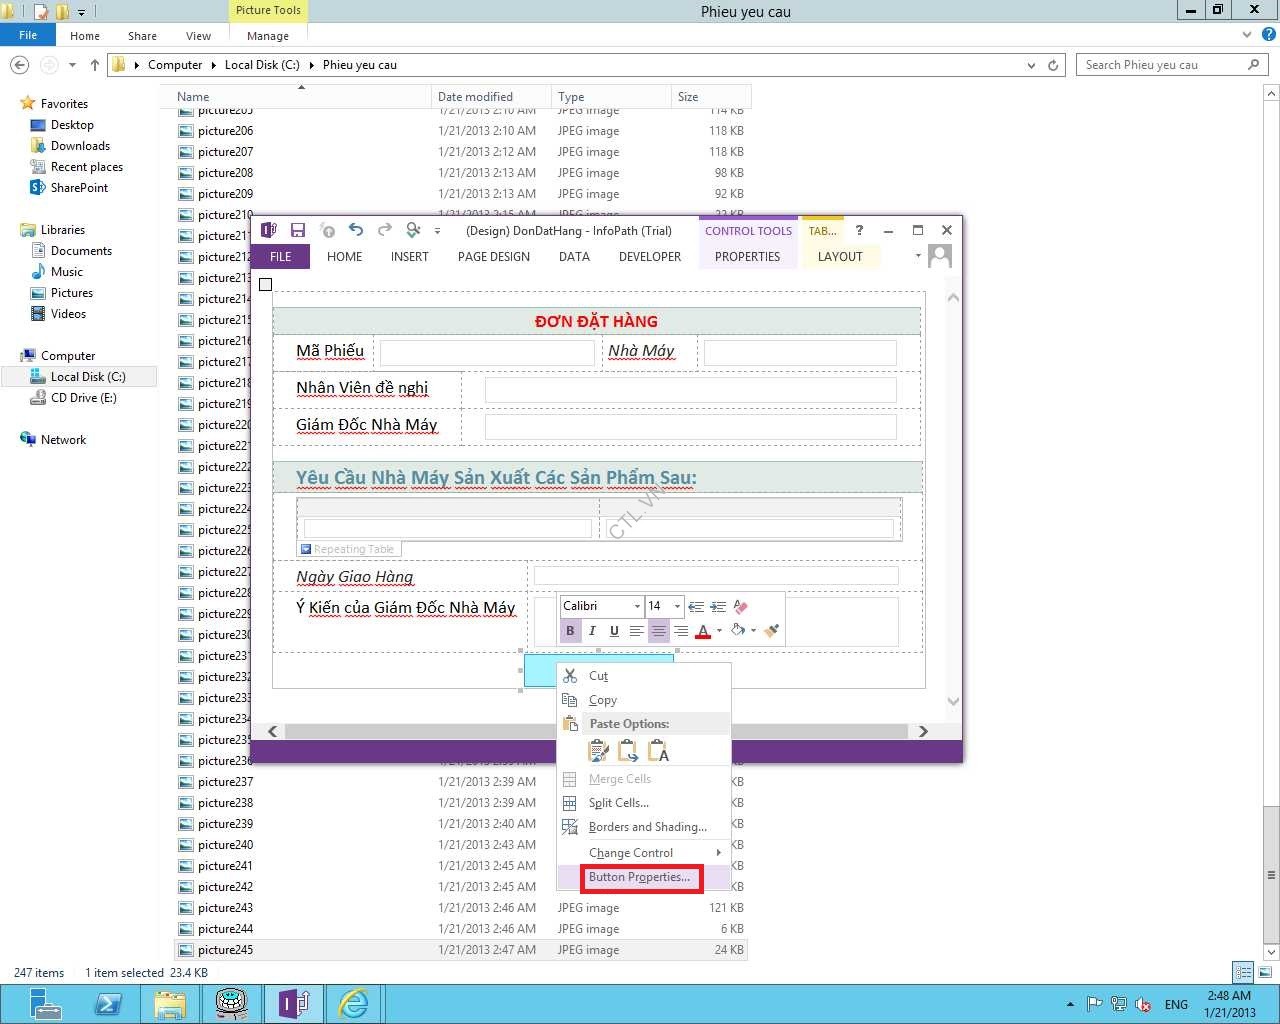Open Downloads in the Favorites pane

pyautogui.click(x=80, y=146)
